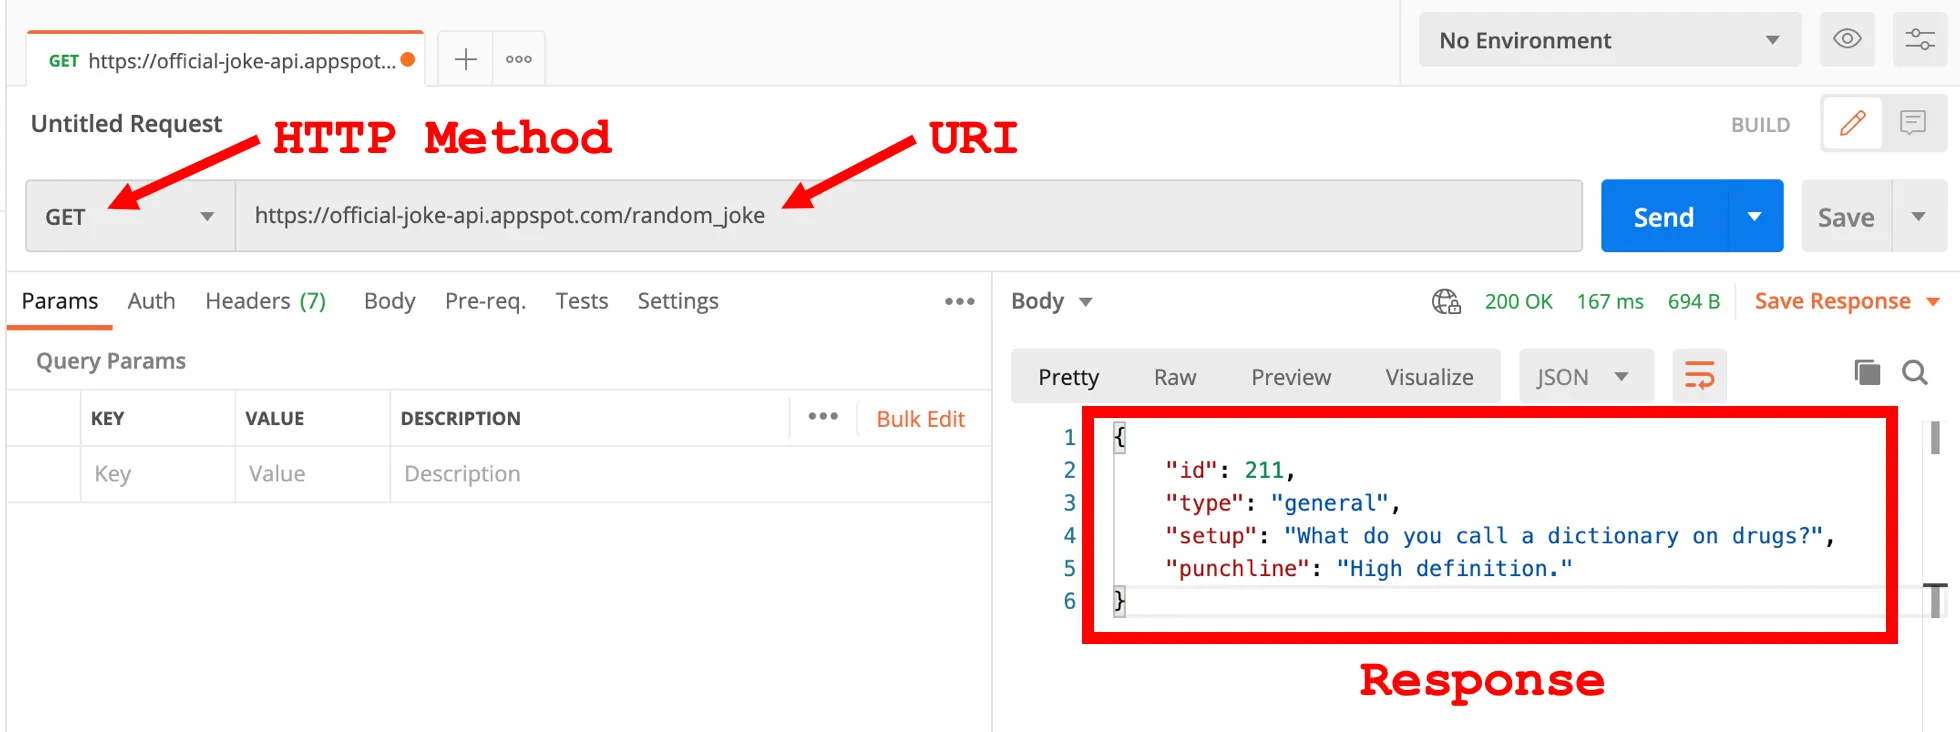1960x732 pixels.
Task: Toggle the response line wrap icon
Action: coord(1699,376)
